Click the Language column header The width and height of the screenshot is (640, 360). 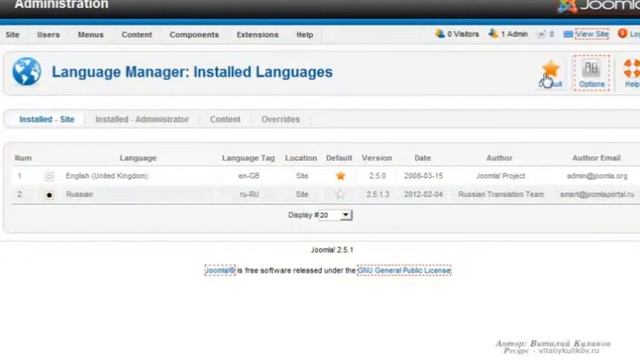138,158
